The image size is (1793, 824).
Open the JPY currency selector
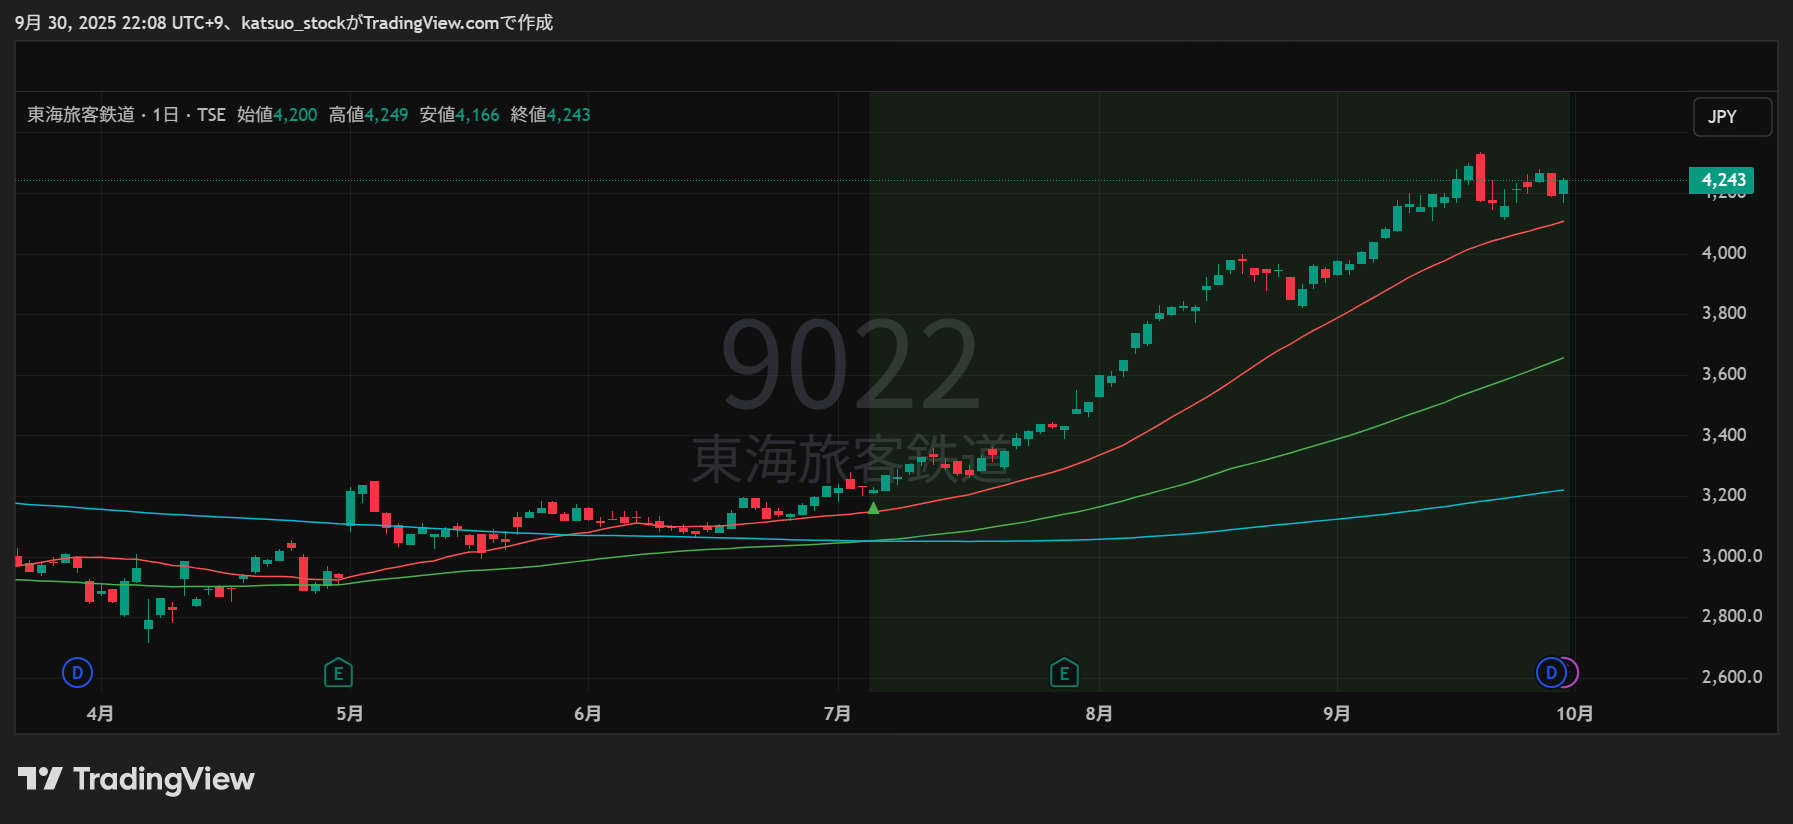point(1731,117)
